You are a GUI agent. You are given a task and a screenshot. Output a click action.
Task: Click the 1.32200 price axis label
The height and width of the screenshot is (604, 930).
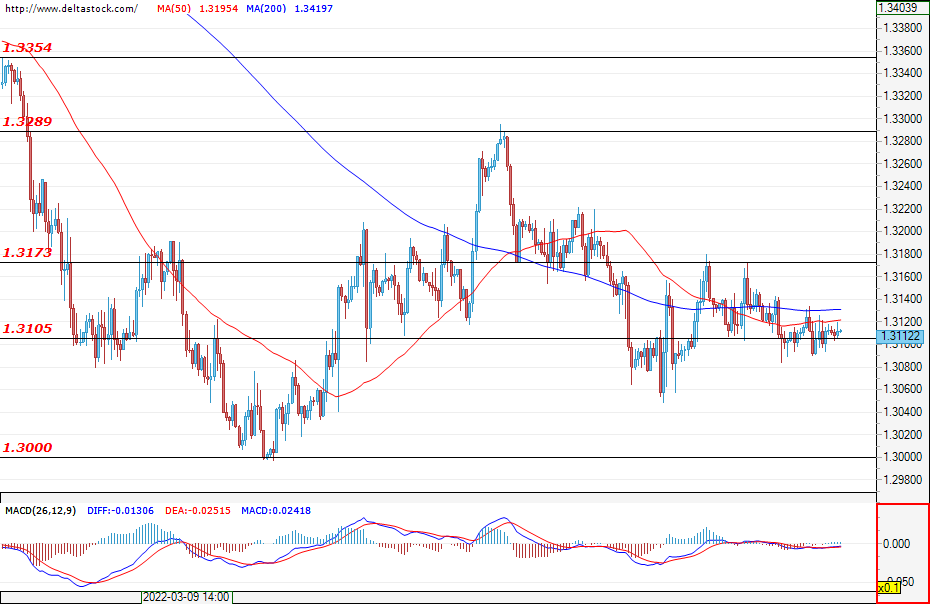click(x=903, y=209)
